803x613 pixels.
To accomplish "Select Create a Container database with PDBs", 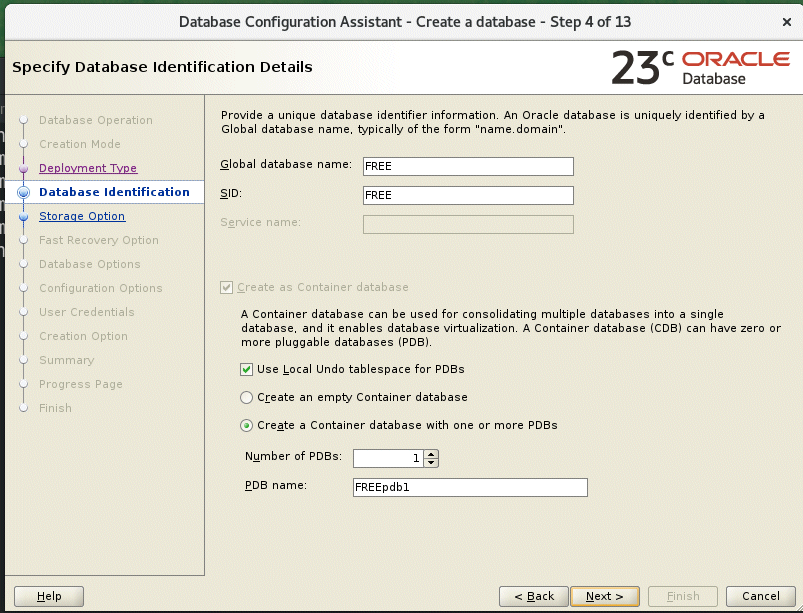I will click(x=247, y=425).
